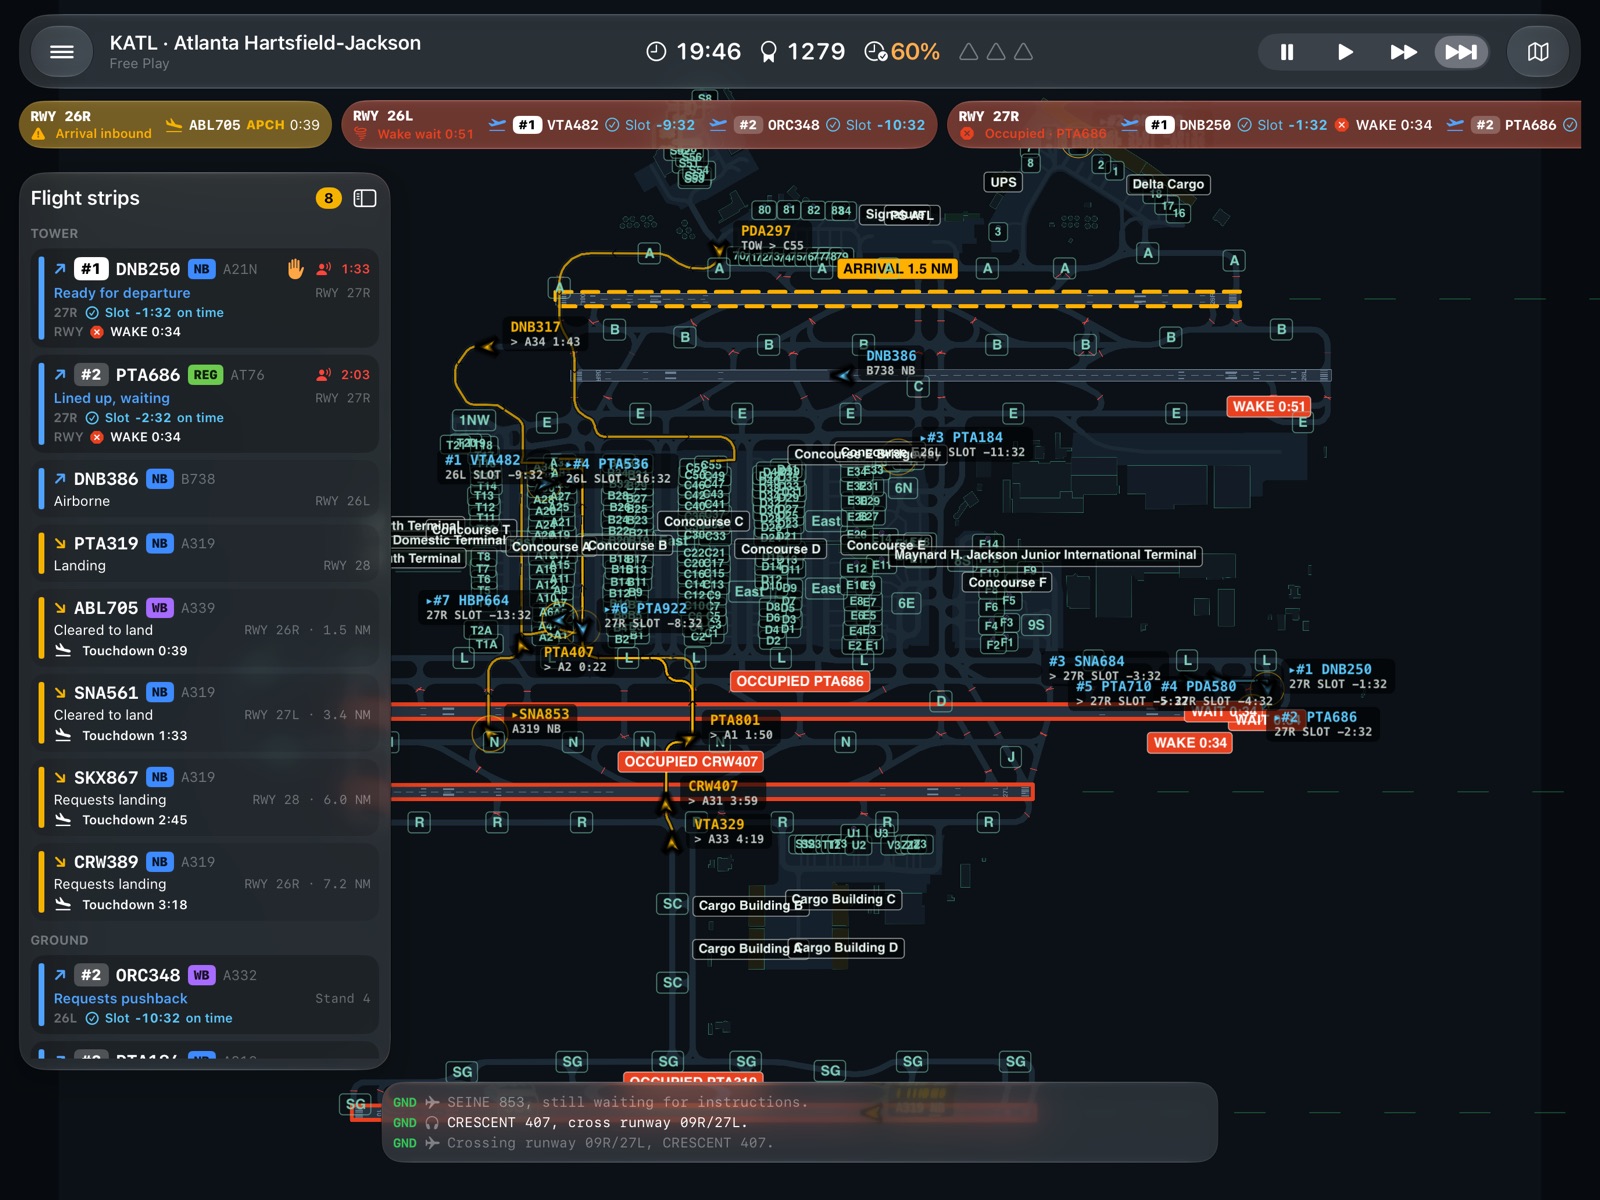
Task: Toggle the flight strips panel layout icon
Action: tap(365, 198)
